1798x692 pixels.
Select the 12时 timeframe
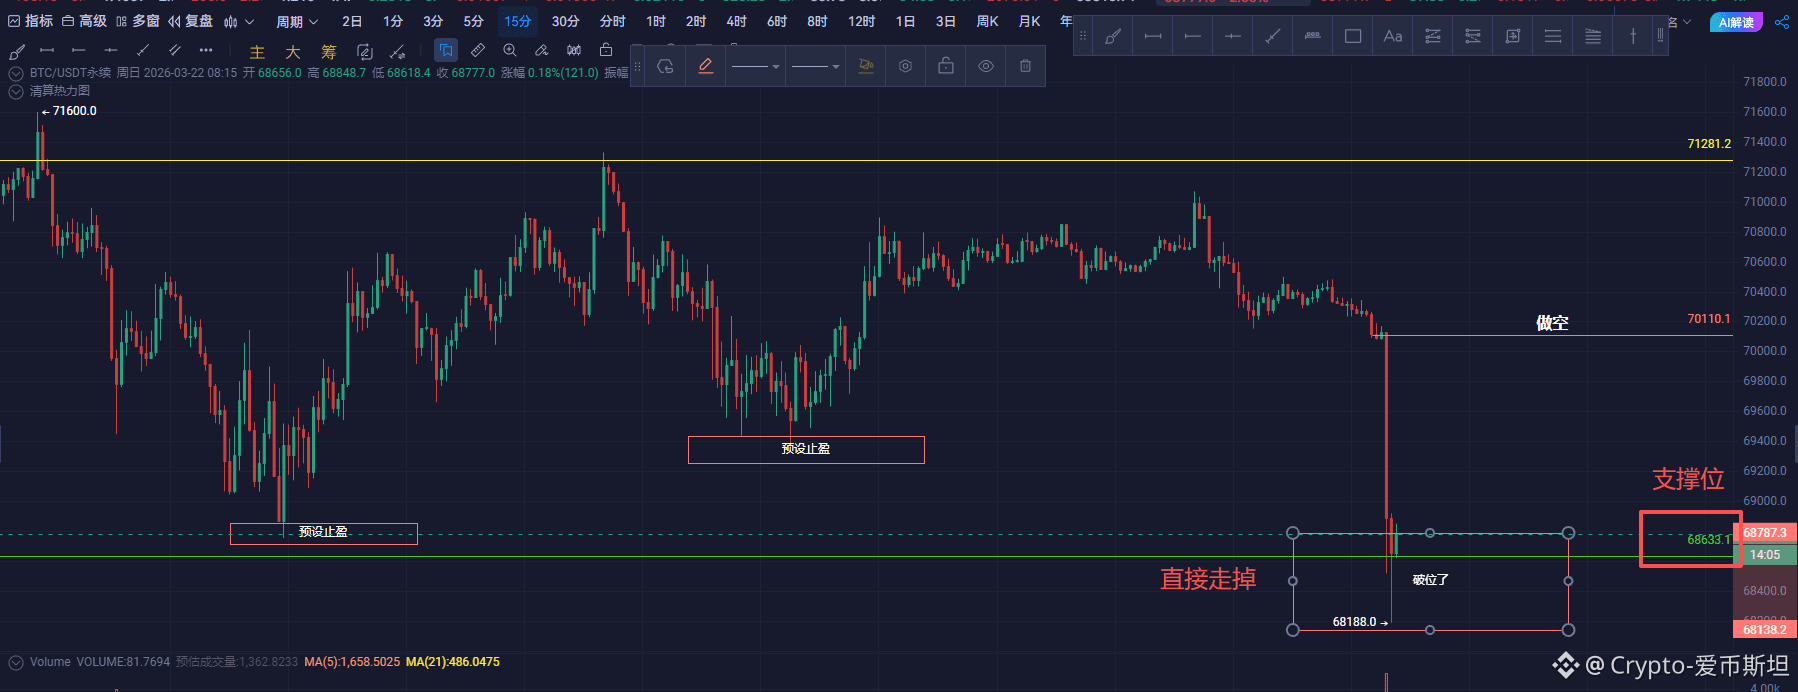(861, 21)
